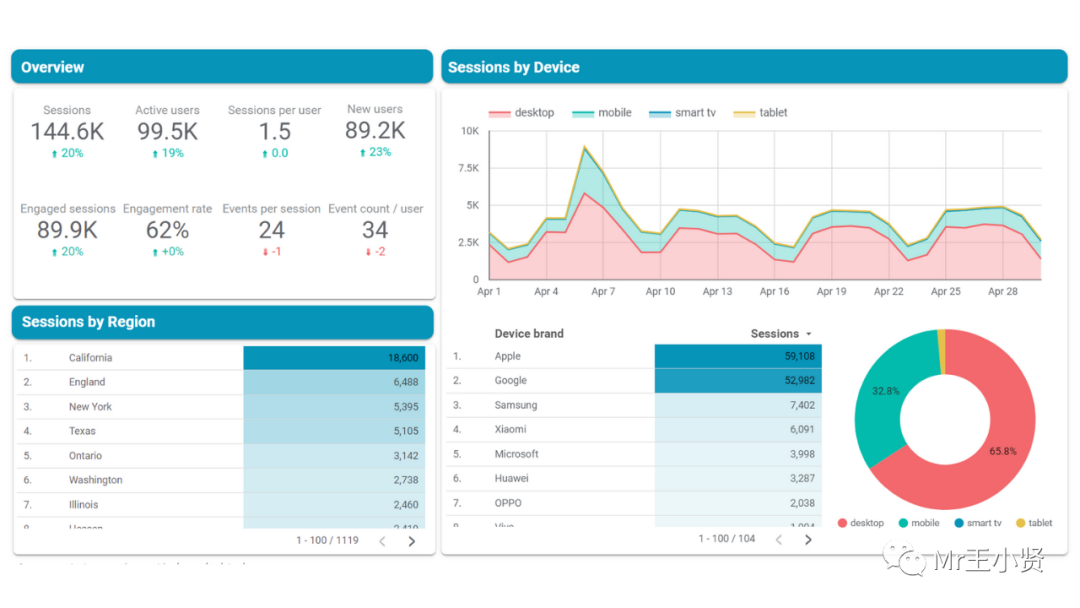
Task: Click the Sessions by Device section header
Action: point(754,67)
